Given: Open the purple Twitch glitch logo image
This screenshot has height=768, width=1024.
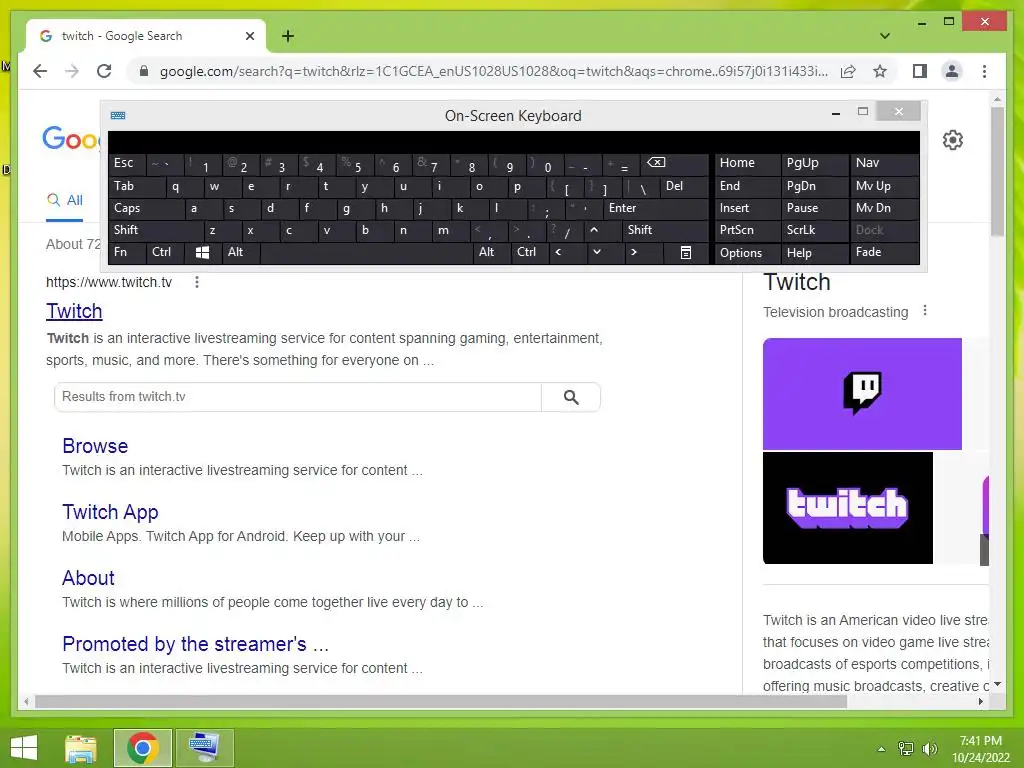Looking at the screenshot, I should click(x=862, y=394).
